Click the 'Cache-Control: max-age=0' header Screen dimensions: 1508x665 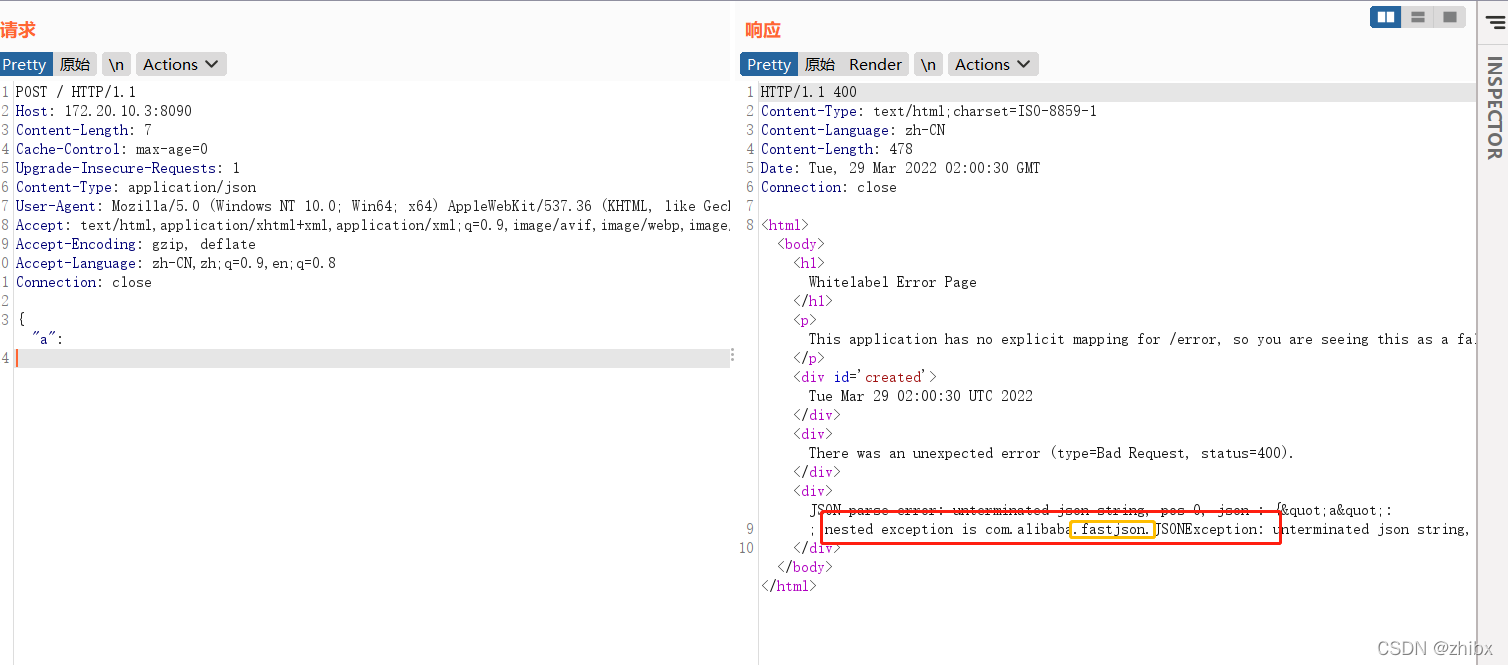point(112,149)
